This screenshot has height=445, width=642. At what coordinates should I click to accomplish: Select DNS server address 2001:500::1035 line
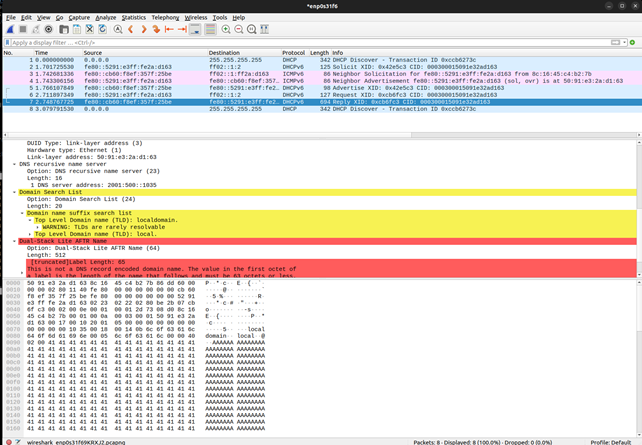94,185
